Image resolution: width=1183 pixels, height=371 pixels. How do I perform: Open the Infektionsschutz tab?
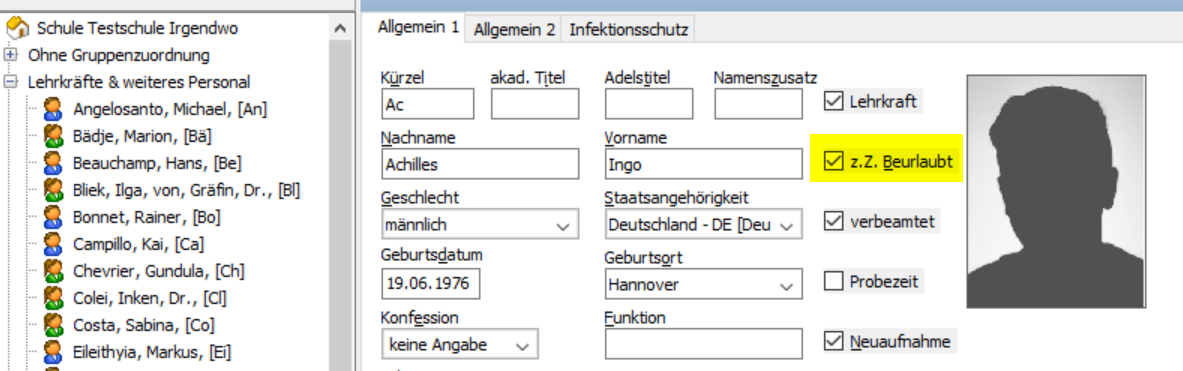(628, 30)
